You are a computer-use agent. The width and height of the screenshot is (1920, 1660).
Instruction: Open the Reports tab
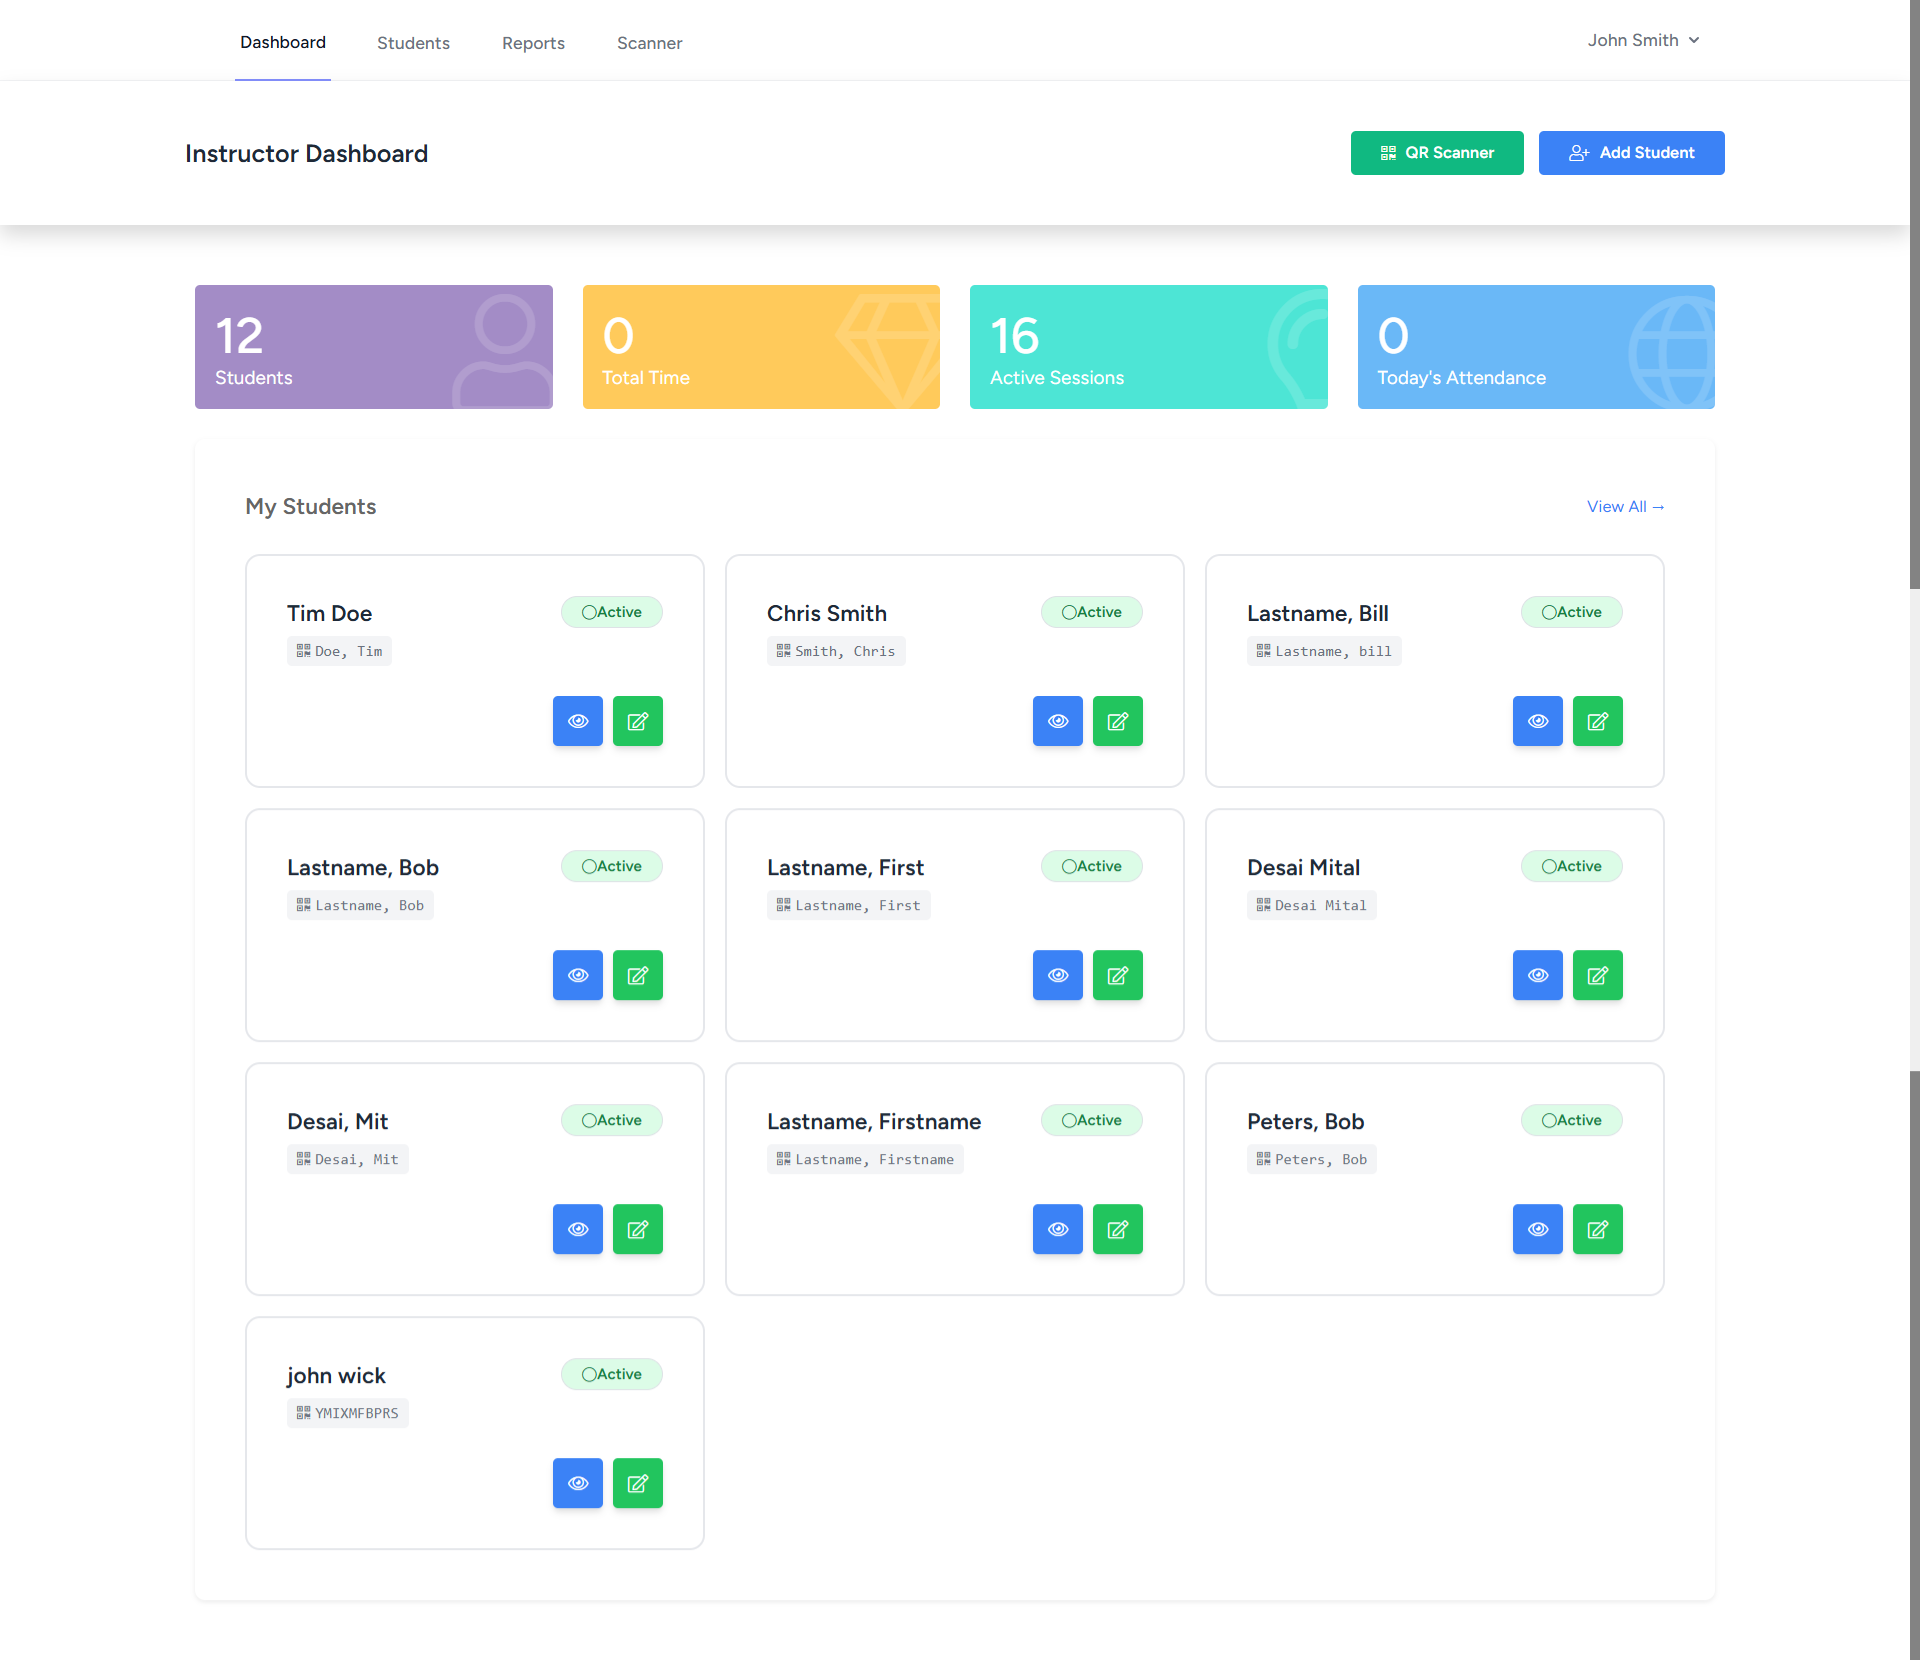533,43
